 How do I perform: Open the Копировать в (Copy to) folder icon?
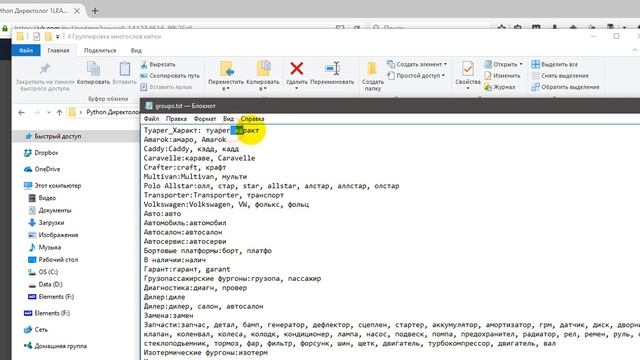click(x=263, y=69)
